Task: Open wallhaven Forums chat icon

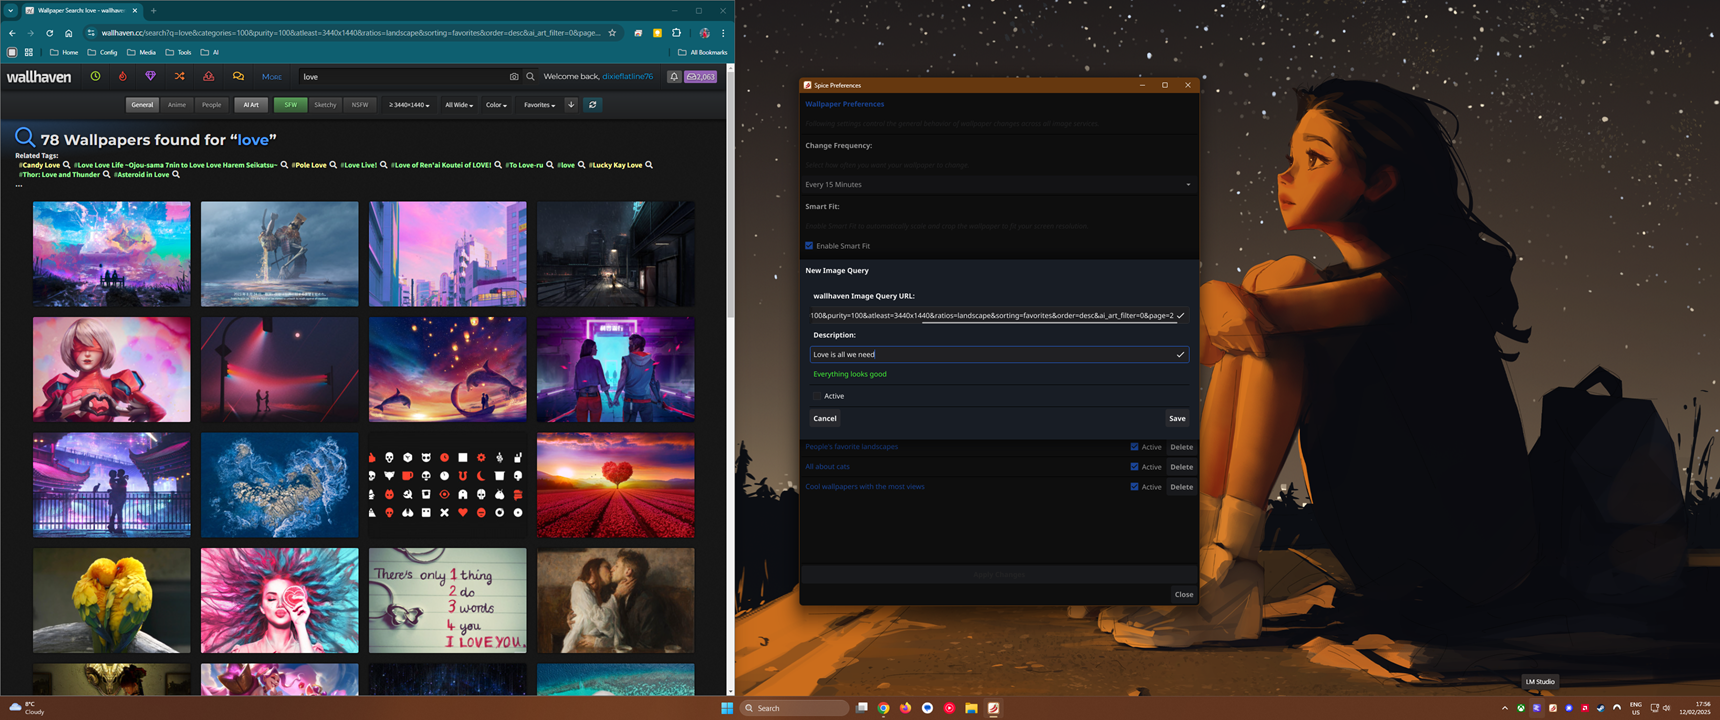Action: pos(238,76)
